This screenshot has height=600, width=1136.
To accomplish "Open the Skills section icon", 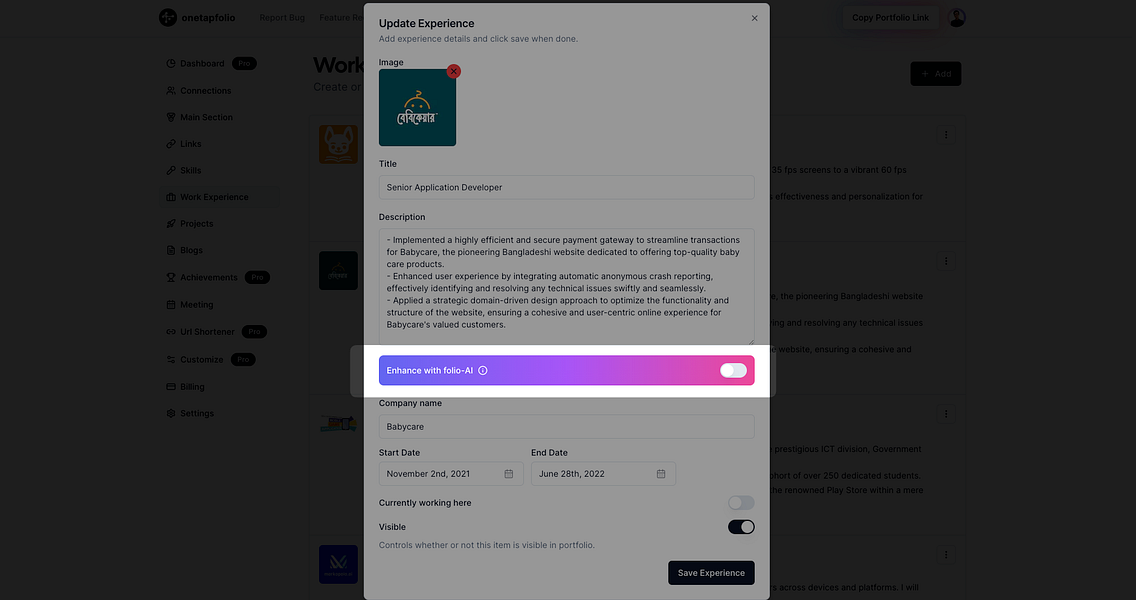I will pos(170,170).
